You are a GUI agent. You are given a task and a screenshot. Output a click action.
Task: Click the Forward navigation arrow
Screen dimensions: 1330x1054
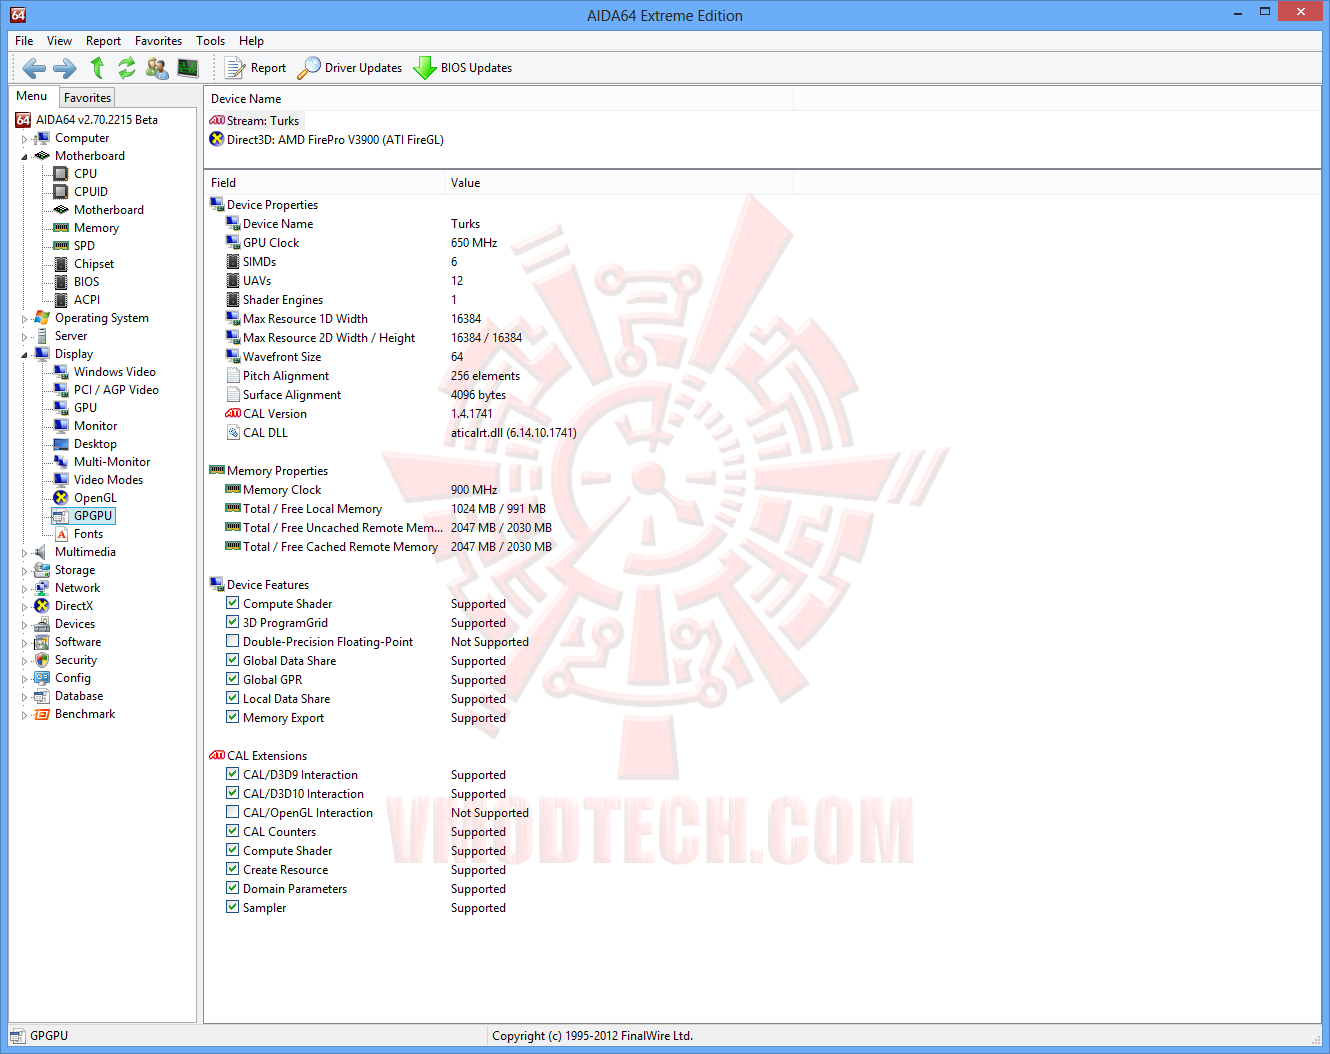coord(65,68)
